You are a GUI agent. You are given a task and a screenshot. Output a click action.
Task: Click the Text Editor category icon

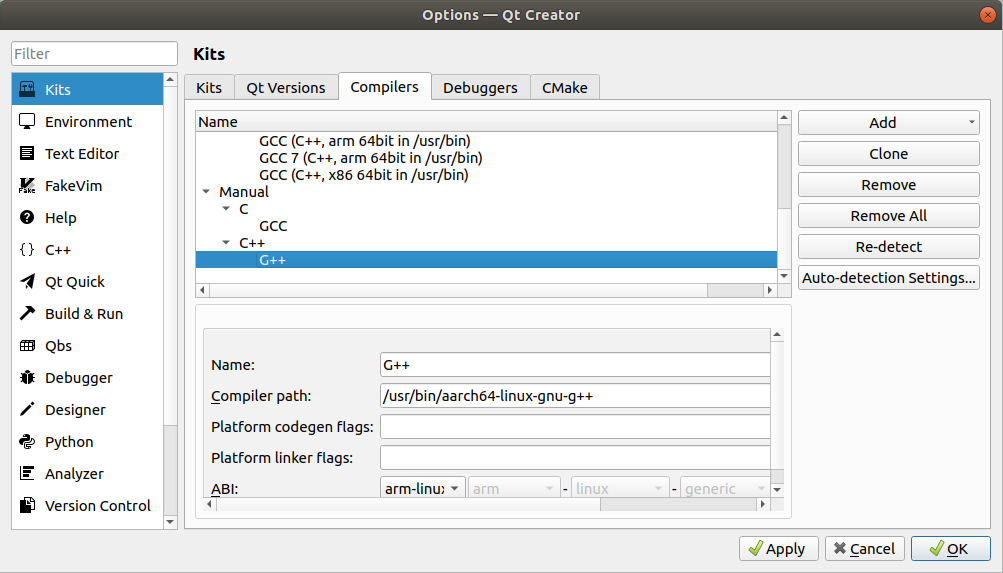pos(28,154)
